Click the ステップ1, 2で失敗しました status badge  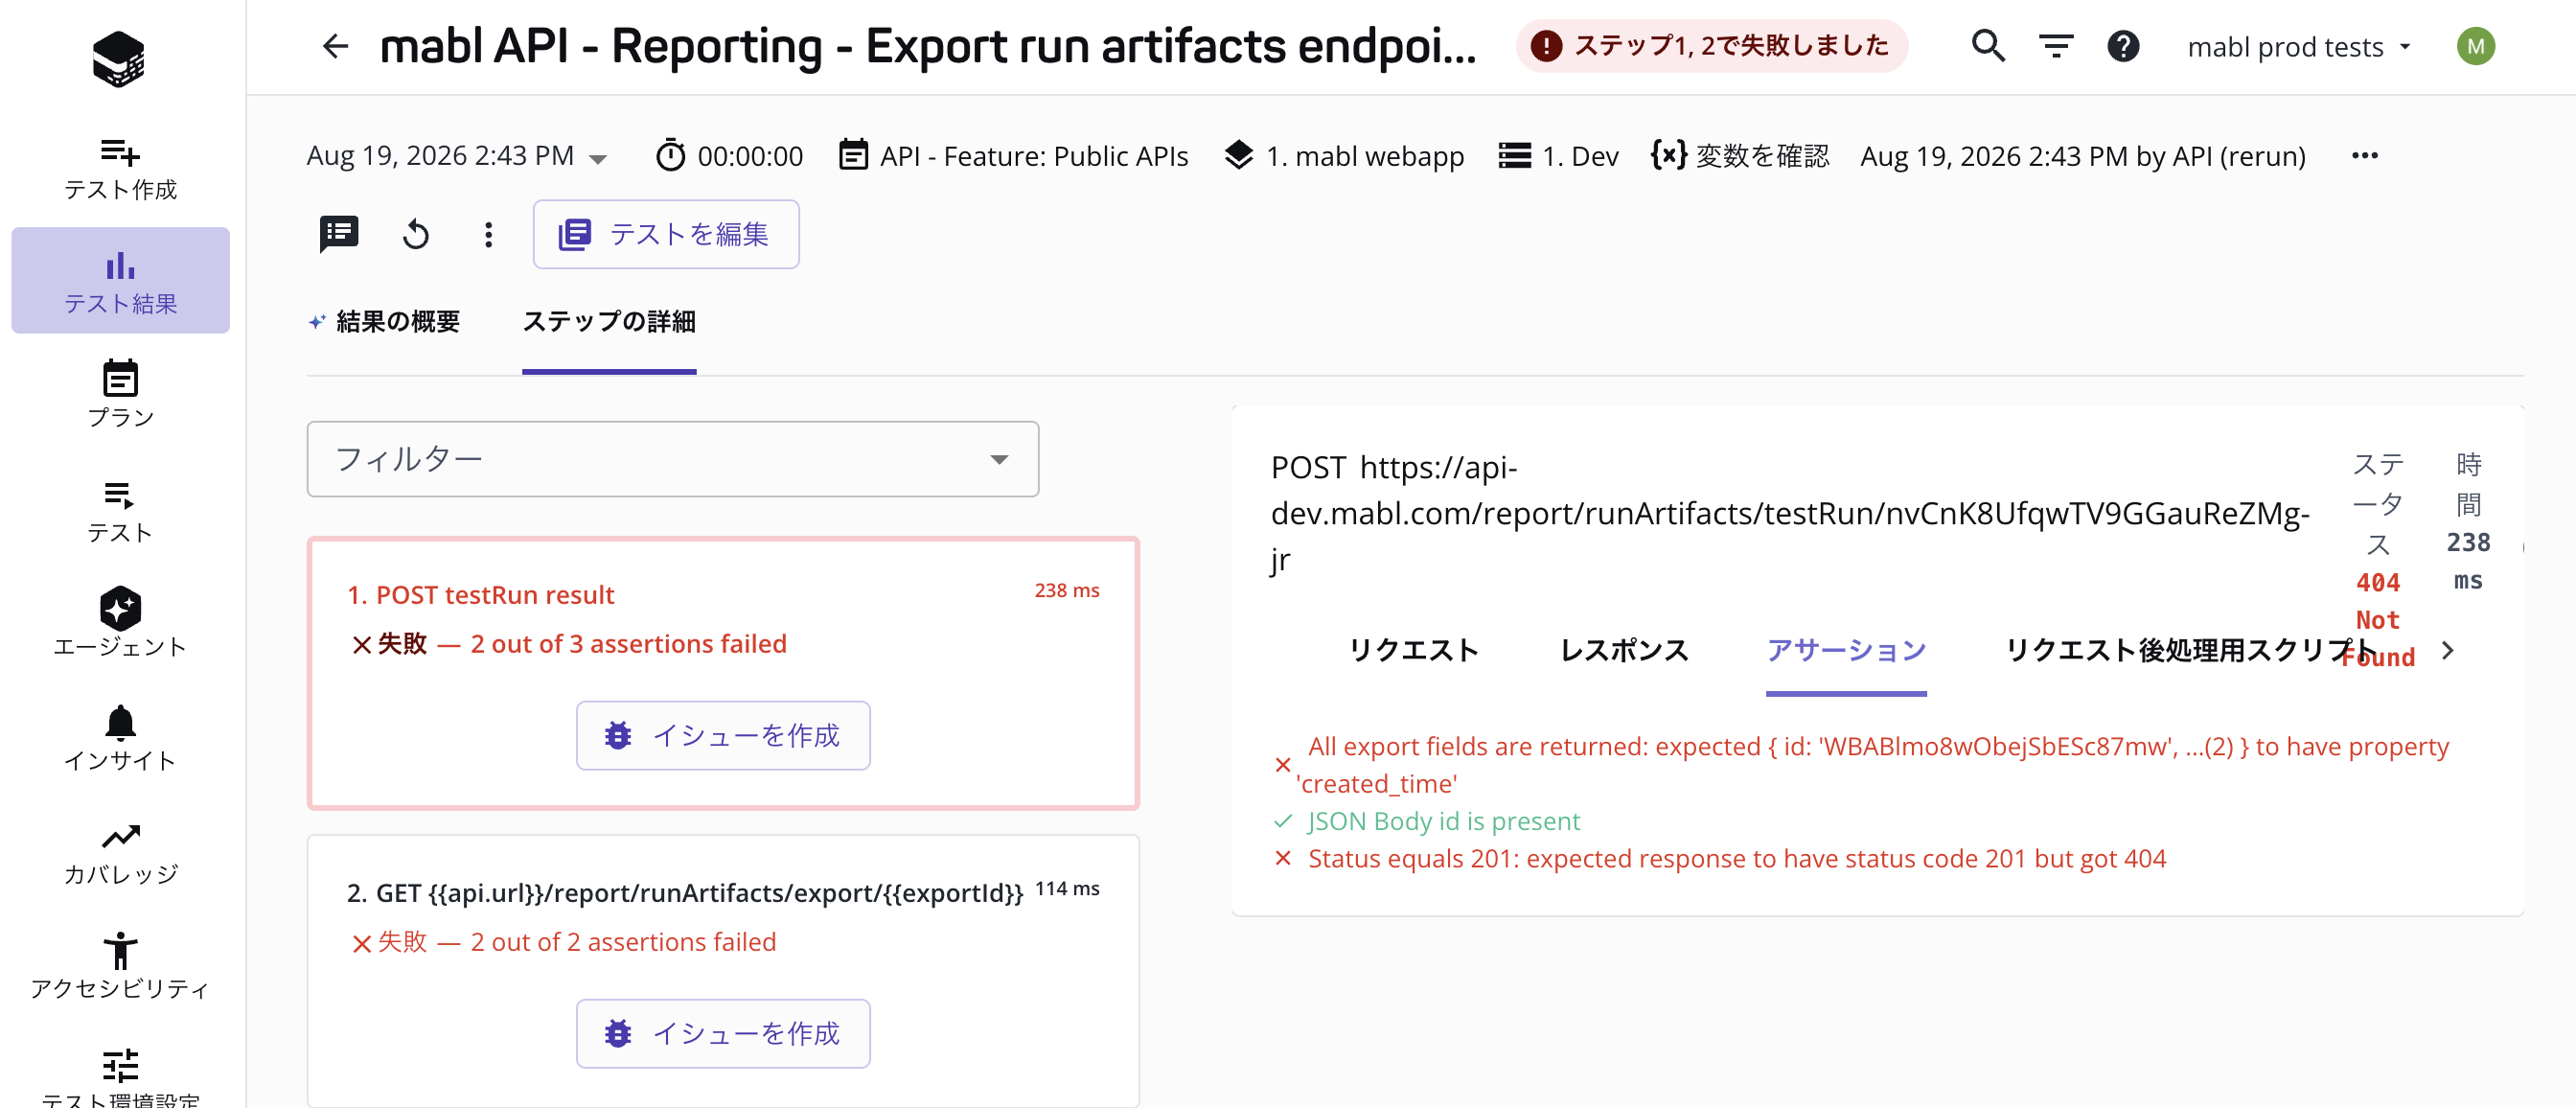point(1711,46)
